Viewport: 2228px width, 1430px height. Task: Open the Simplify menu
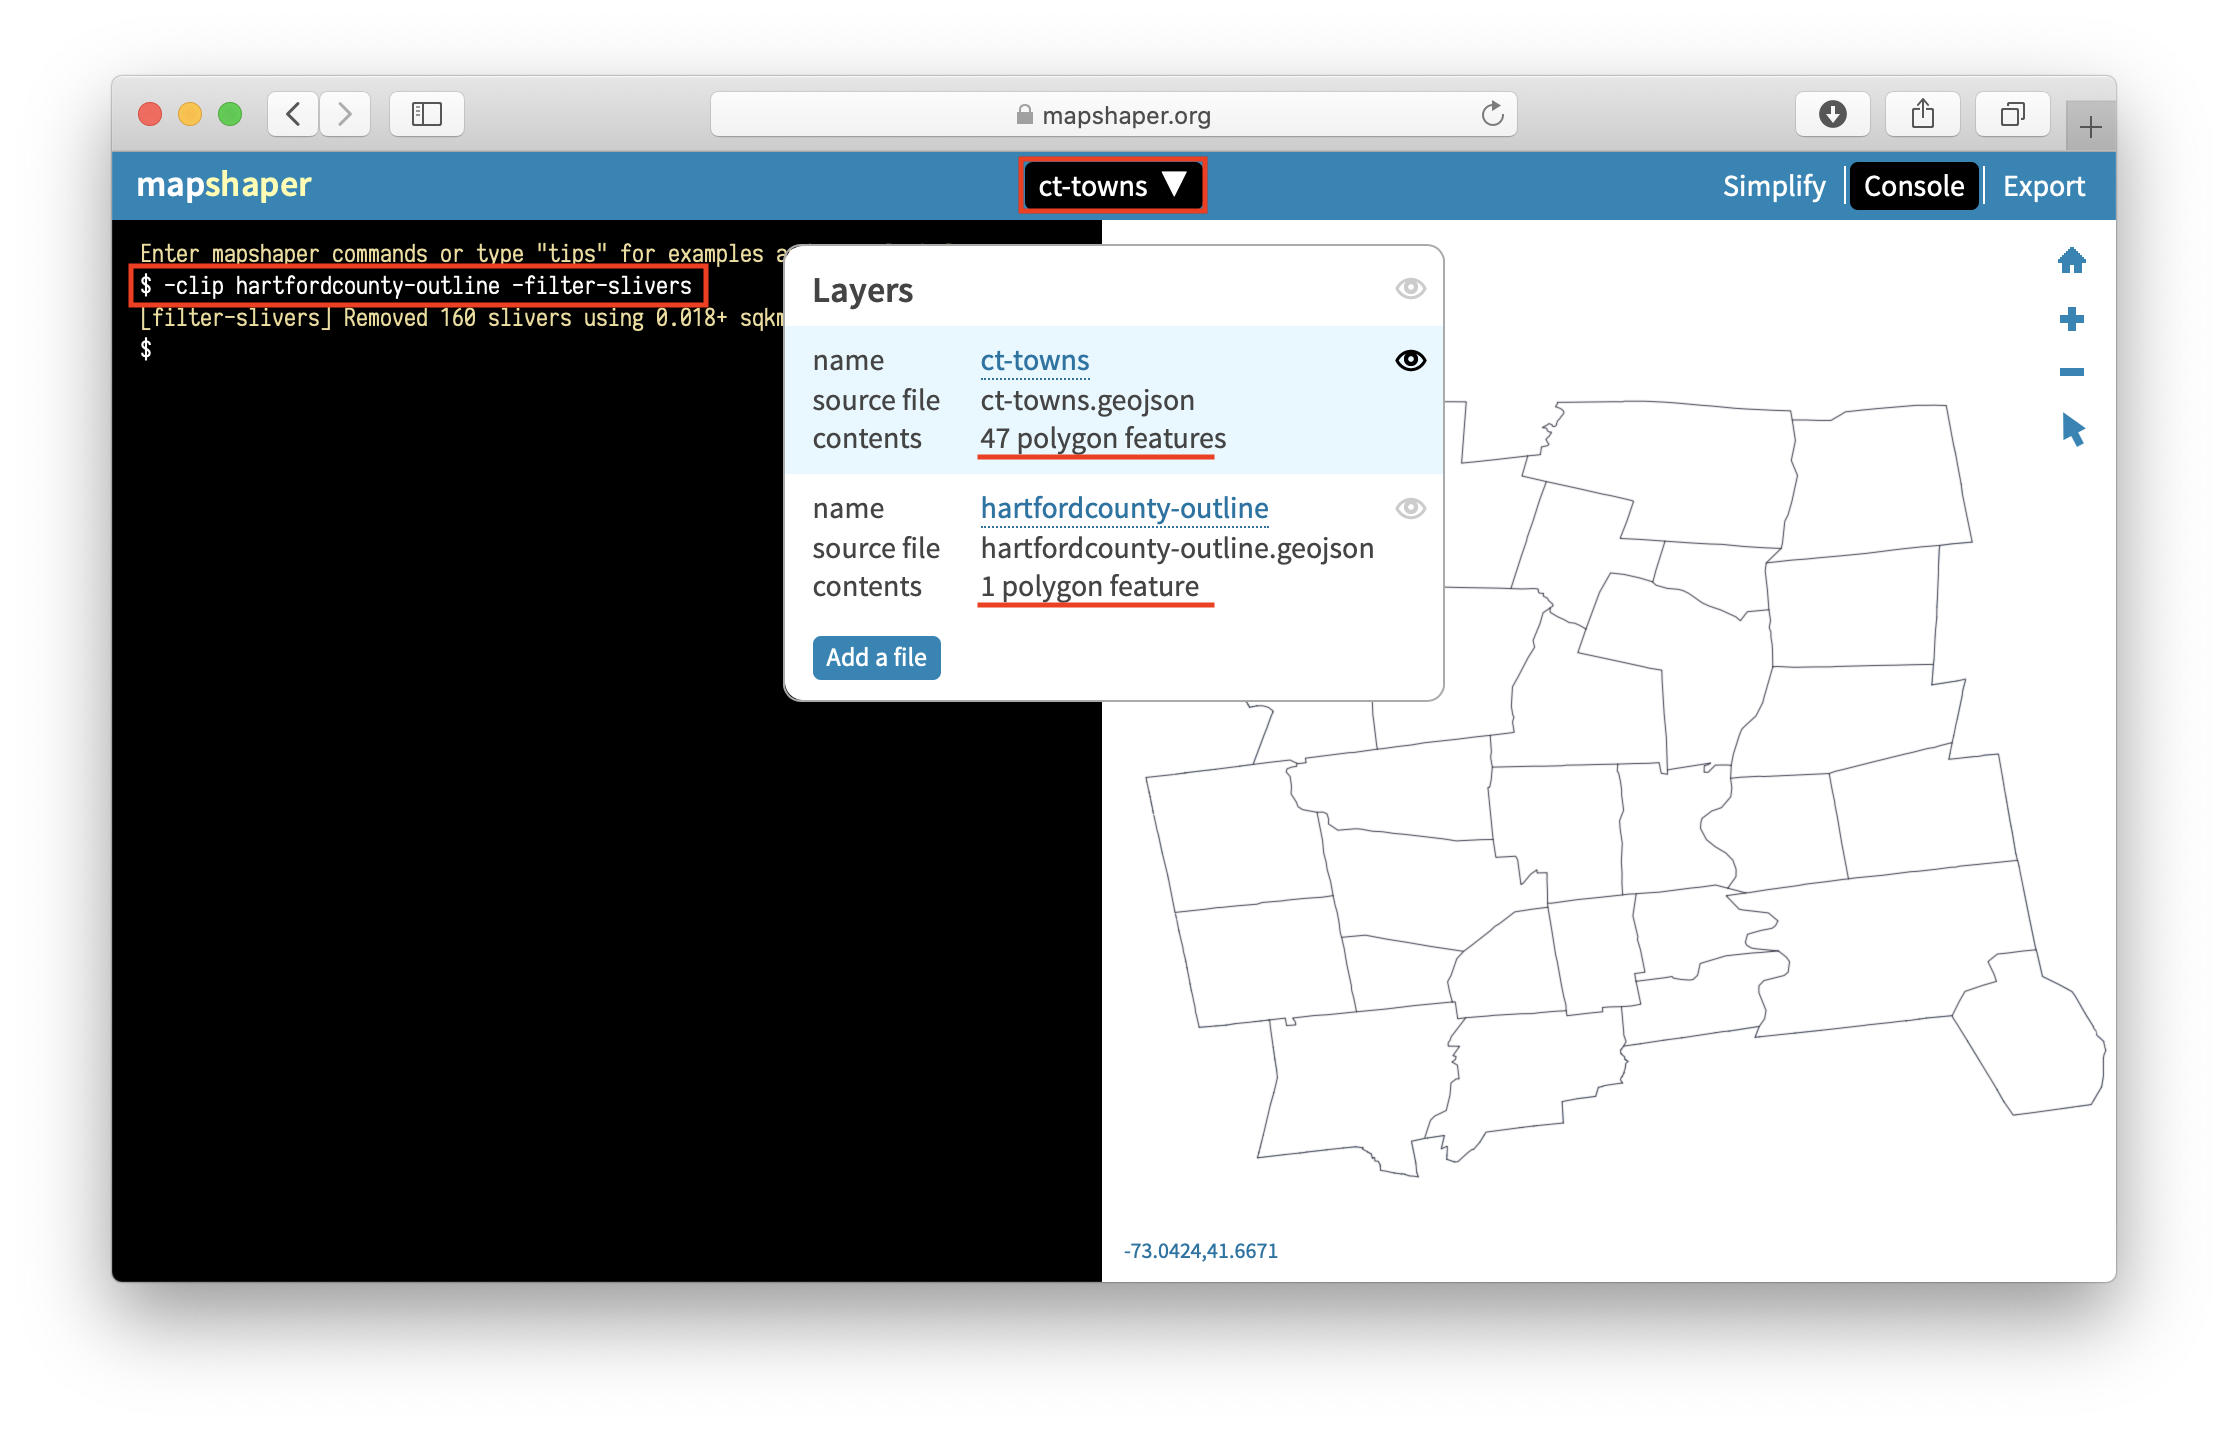[1774, 186]
